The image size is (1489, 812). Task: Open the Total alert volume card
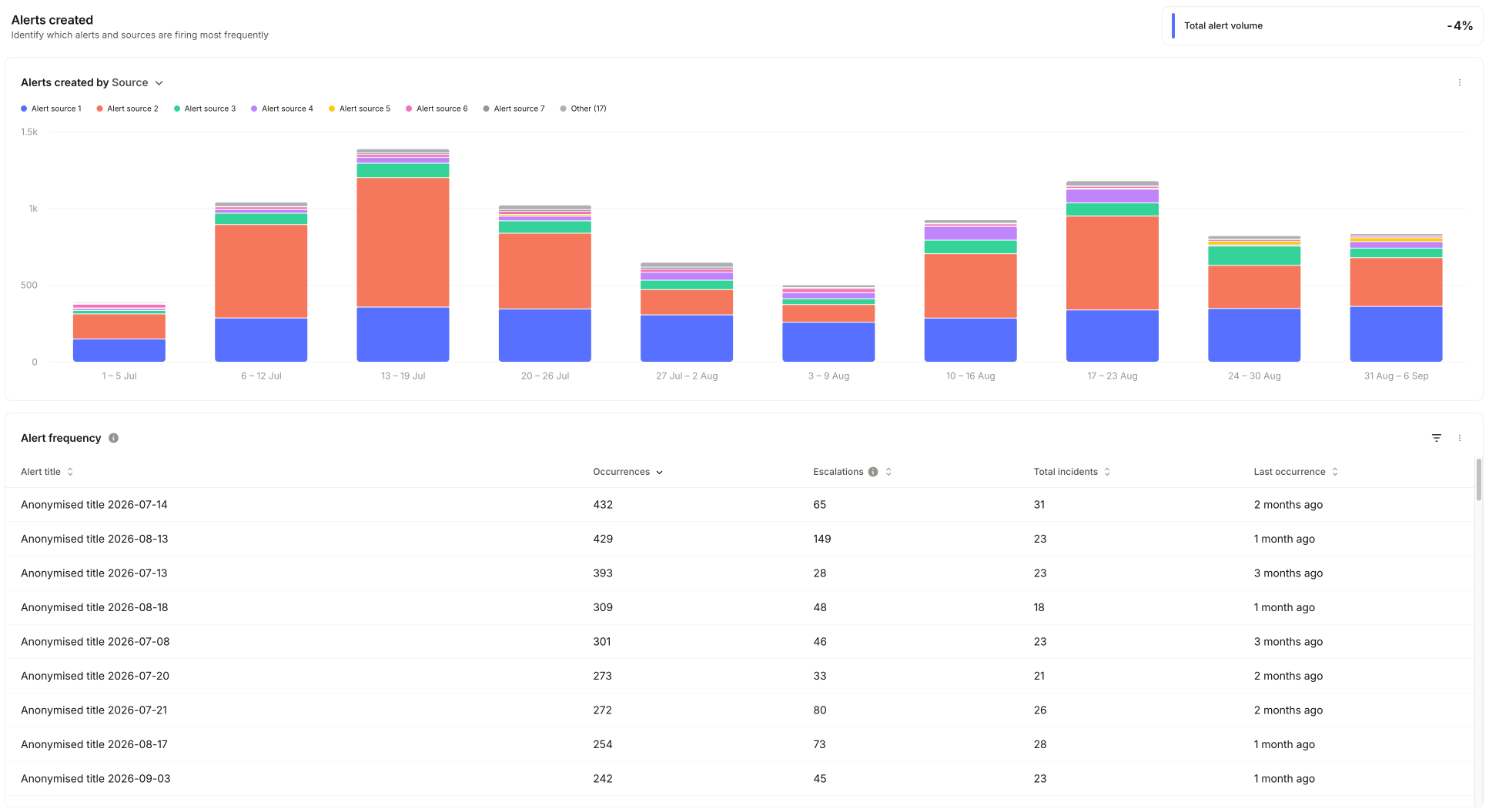point(1322,26)
